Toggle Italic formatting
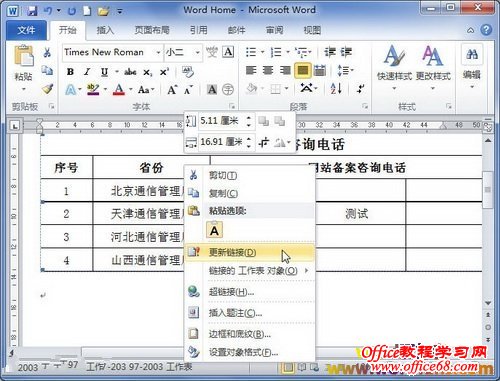Image resolution: width=500 pixels, height=381 pixels. tap(87, 72)
